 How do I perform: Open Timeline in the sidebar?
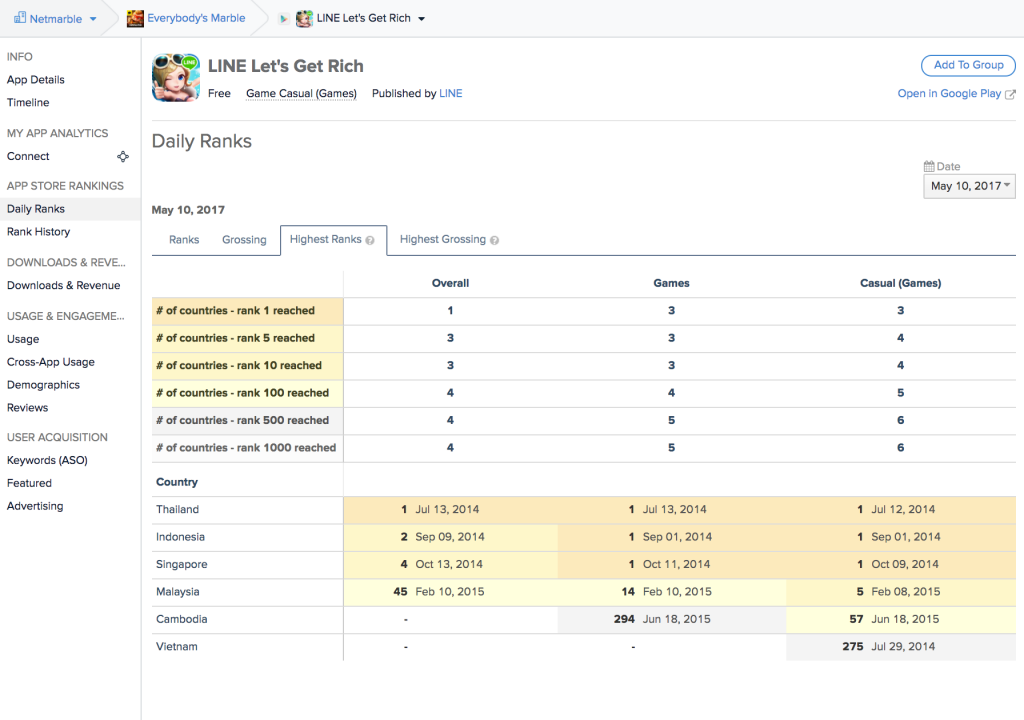click(28, 103)
